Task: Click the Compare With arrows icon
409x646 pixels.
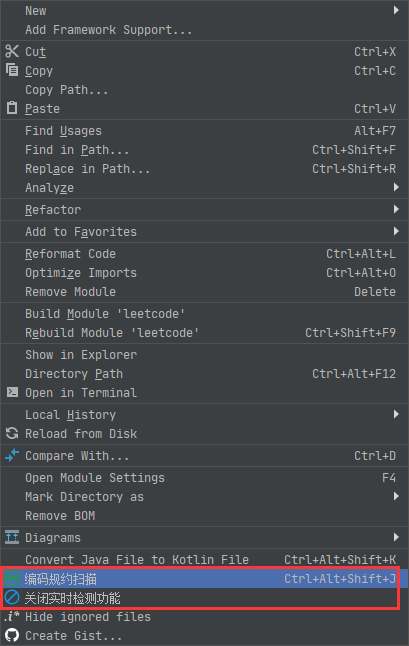Action: tap(12, 455)
